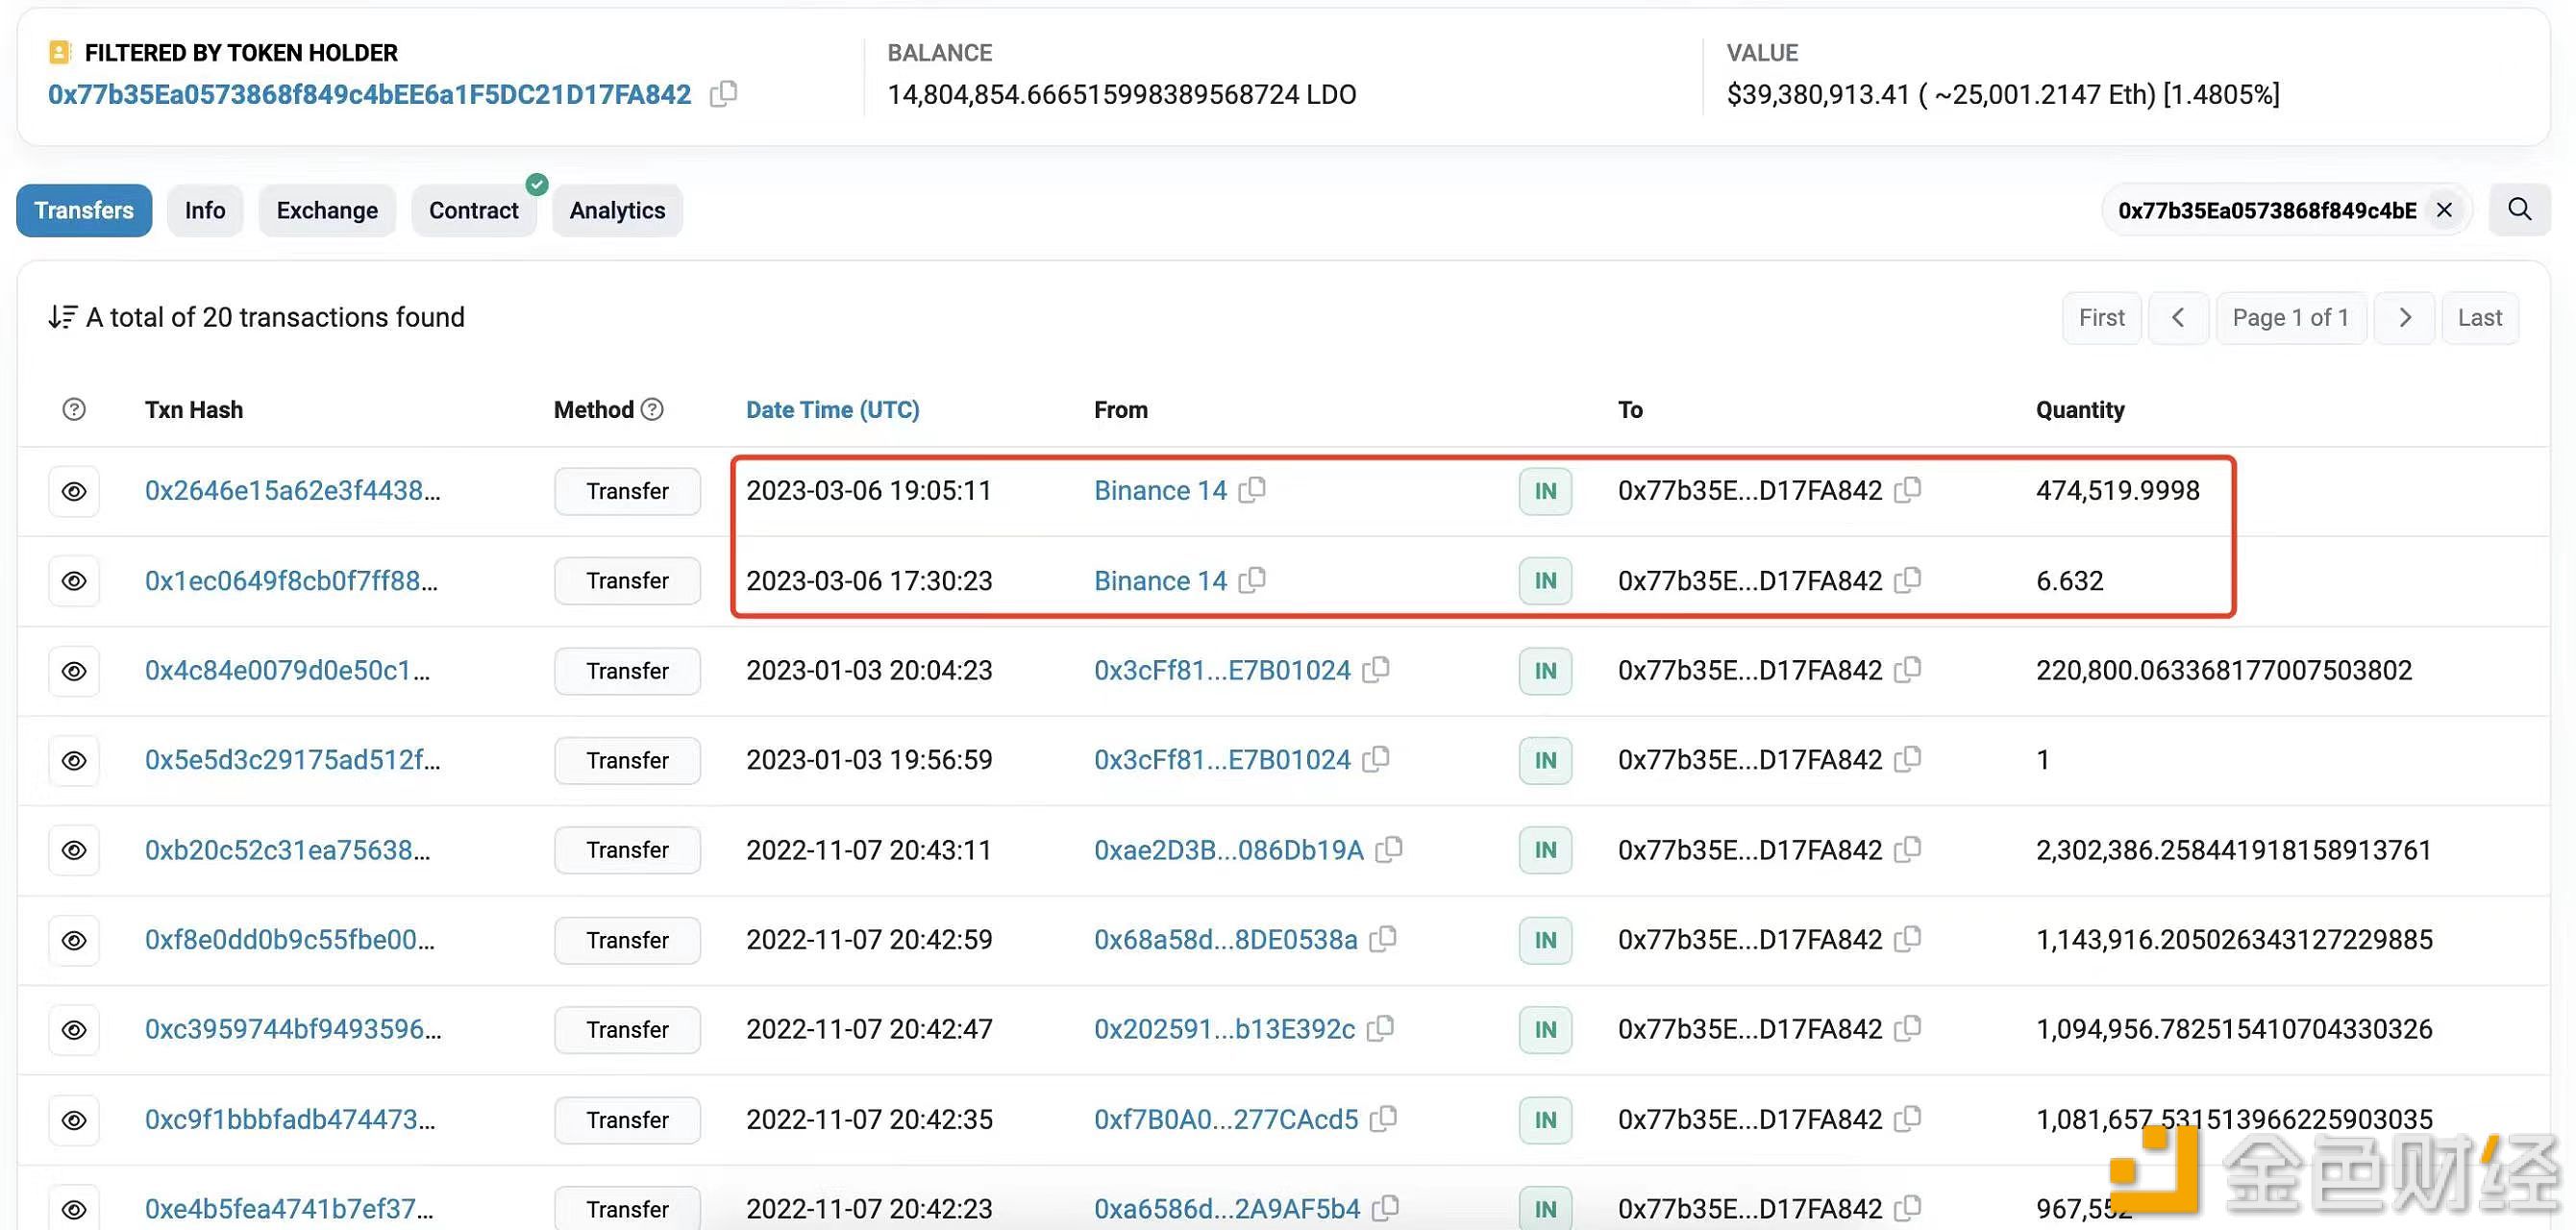Switch to the Analytics tab
The width and height of the screenshot is (2576, 1230).
pyautogui.click(x=617, y=210)
